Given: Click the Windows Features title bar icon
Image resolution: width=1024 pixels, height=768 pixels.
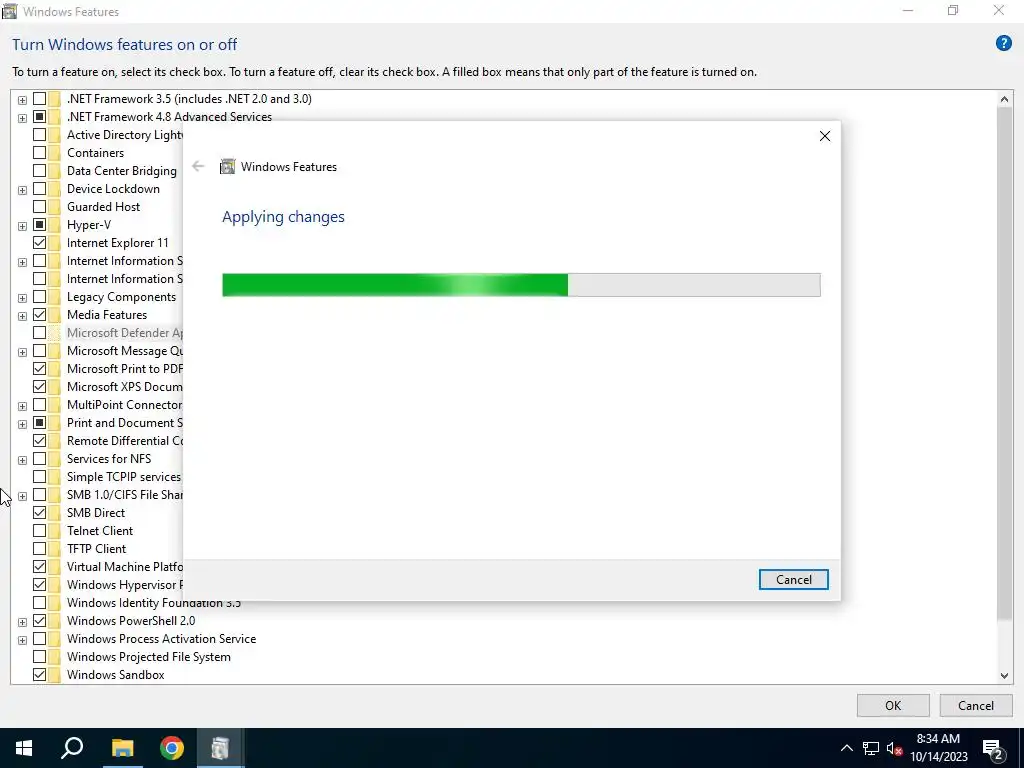Looking at the screenshot, I should tap(9, 11).
